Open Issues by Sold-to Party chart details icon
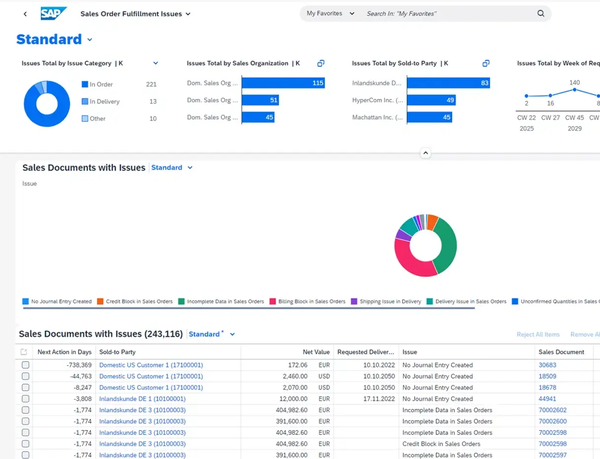This screenshot has height=459, width=600. click(486, 62)
